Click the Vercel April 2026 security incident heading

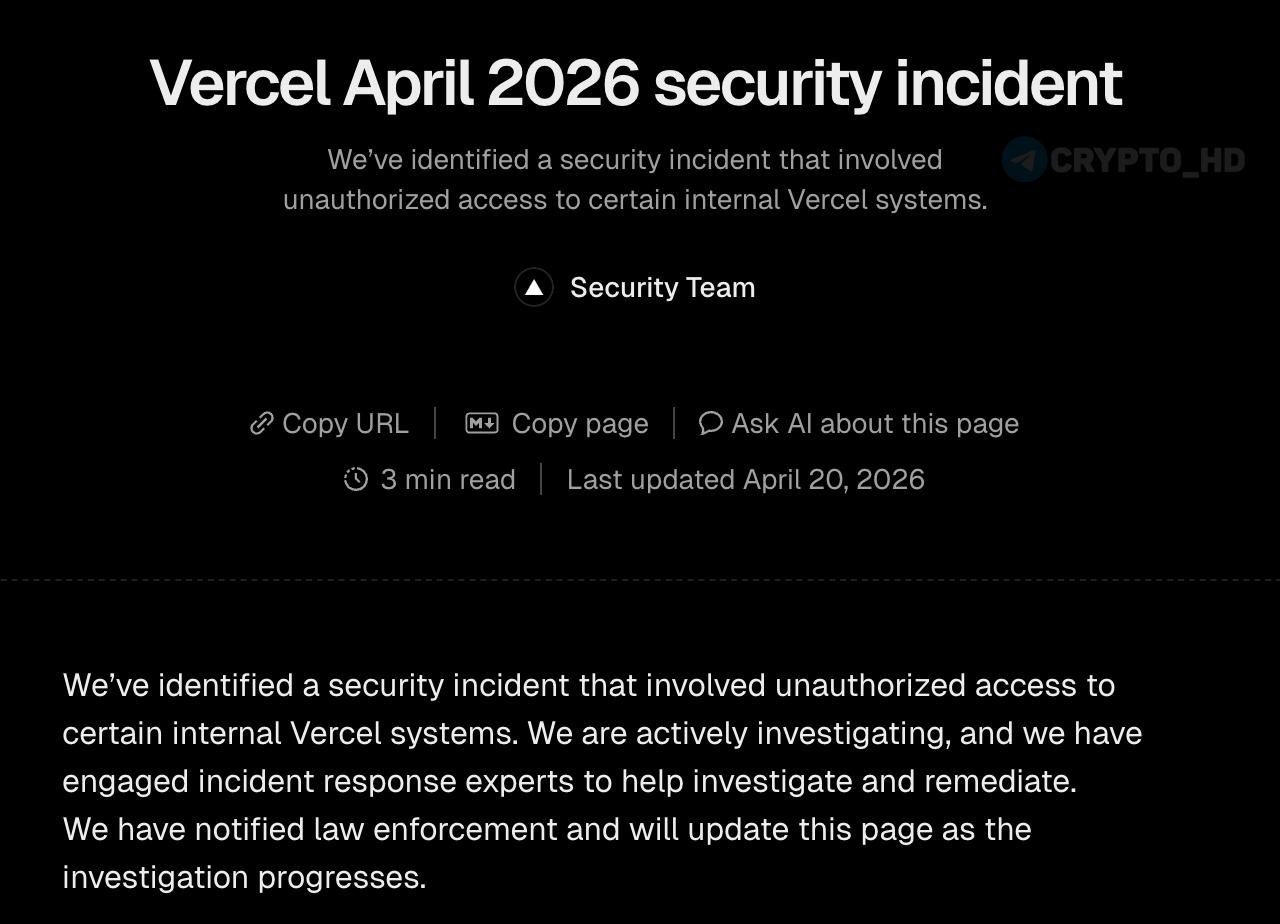pos(636,82)
